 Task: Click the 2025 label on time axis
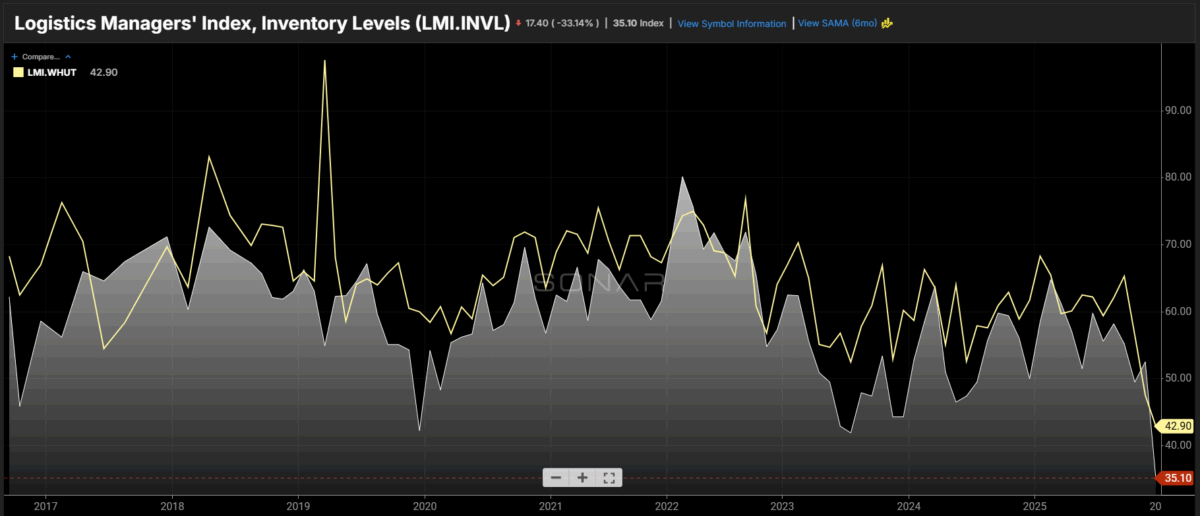(1034, 506)
